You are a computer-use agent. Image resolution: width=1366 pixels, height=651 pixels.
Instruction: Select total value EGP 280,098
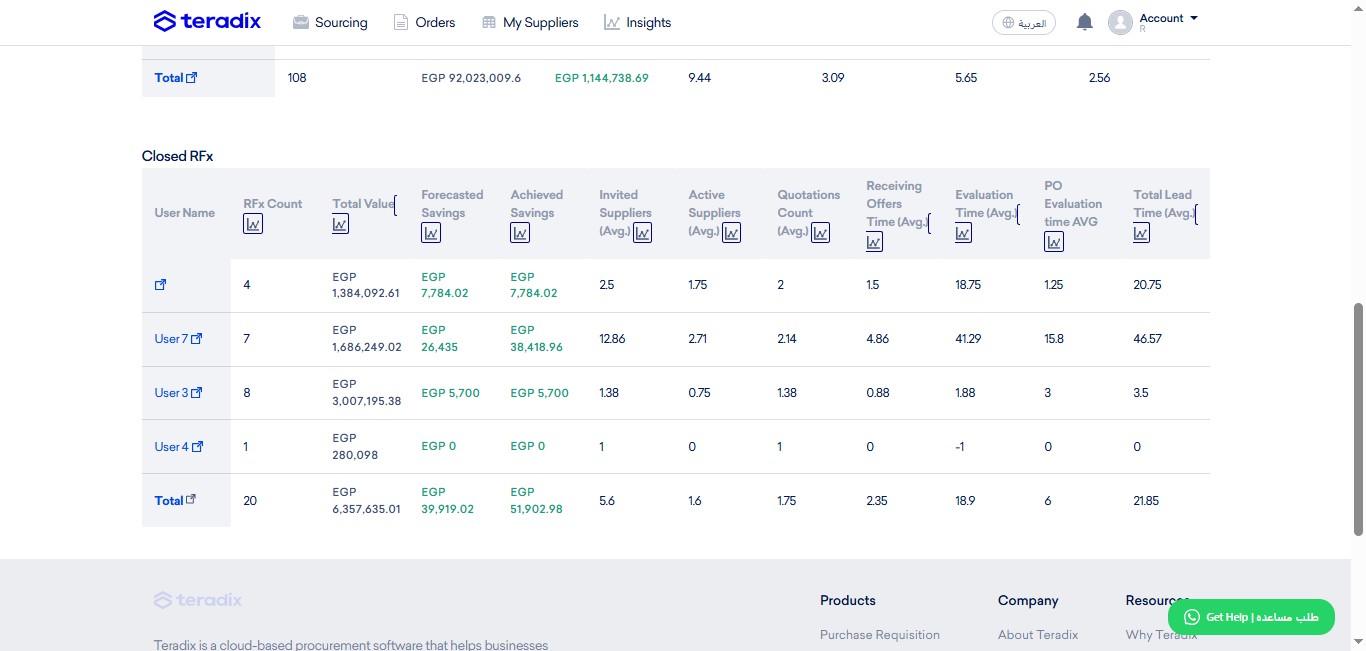pyautogui.click(x=355, y=447)
